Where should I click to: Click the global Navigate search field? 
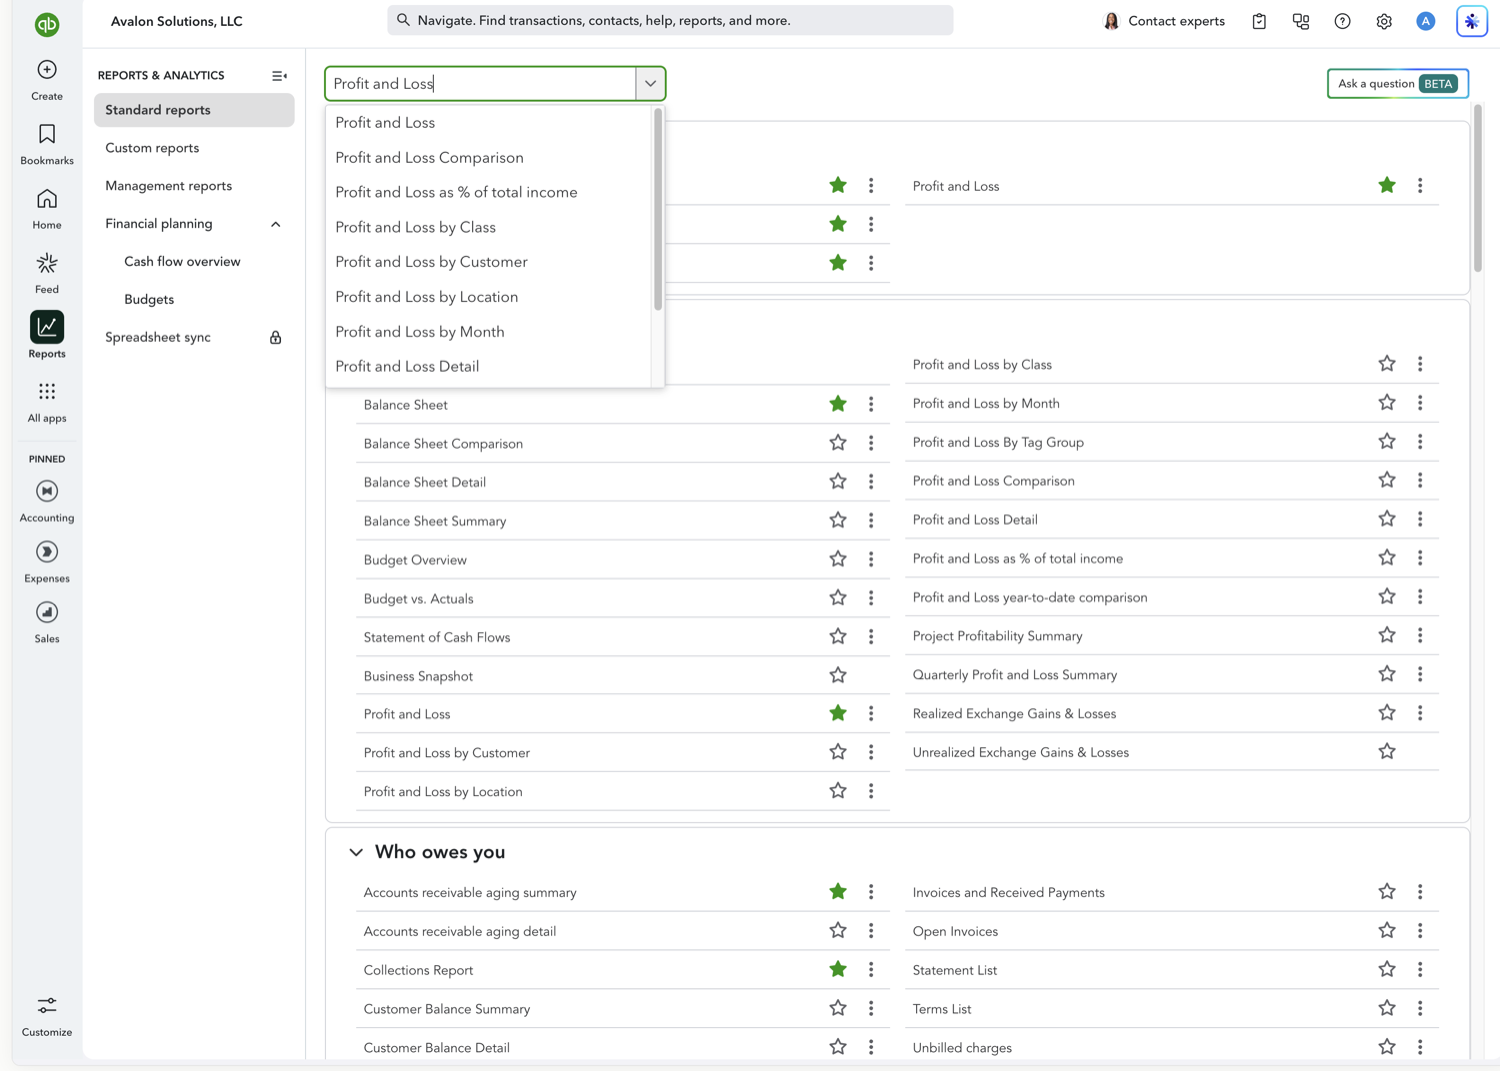670,21
